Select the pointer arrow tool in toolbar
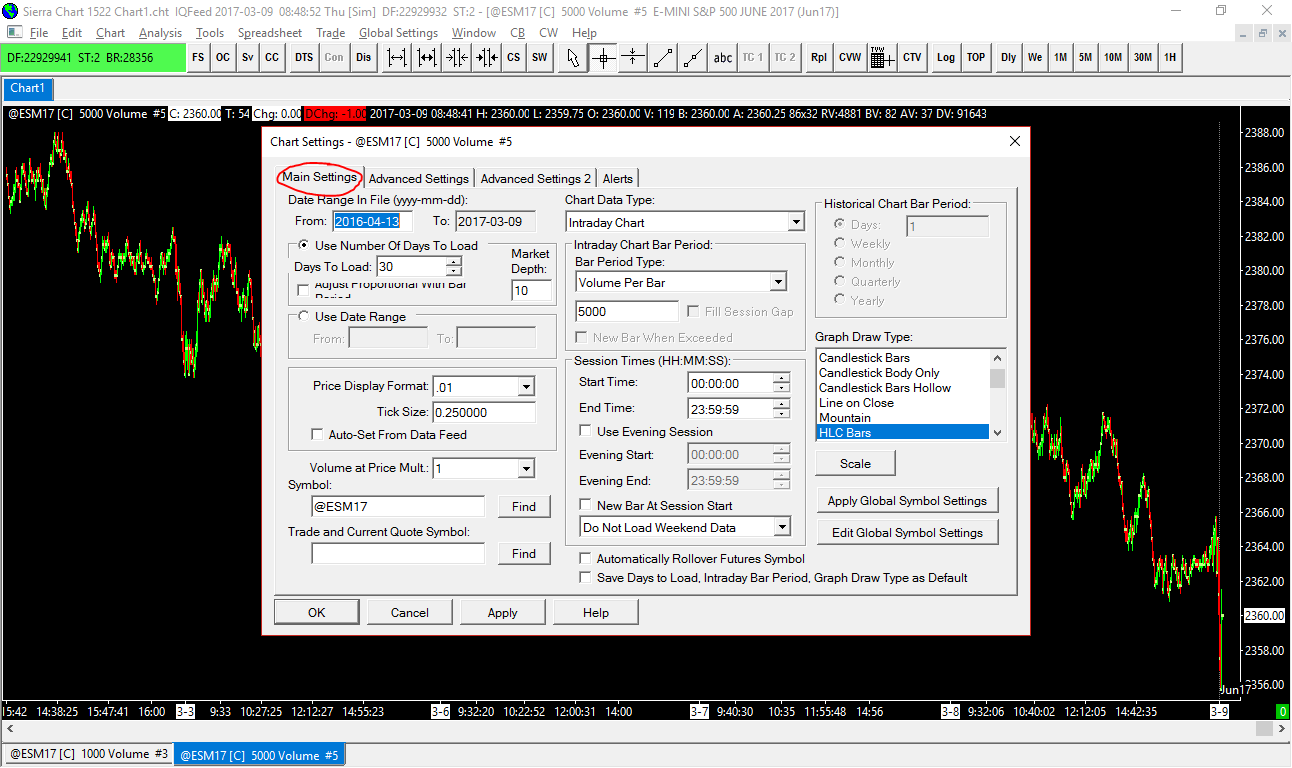The width and height of the screenshot is (1292, 768). [573, 58]
